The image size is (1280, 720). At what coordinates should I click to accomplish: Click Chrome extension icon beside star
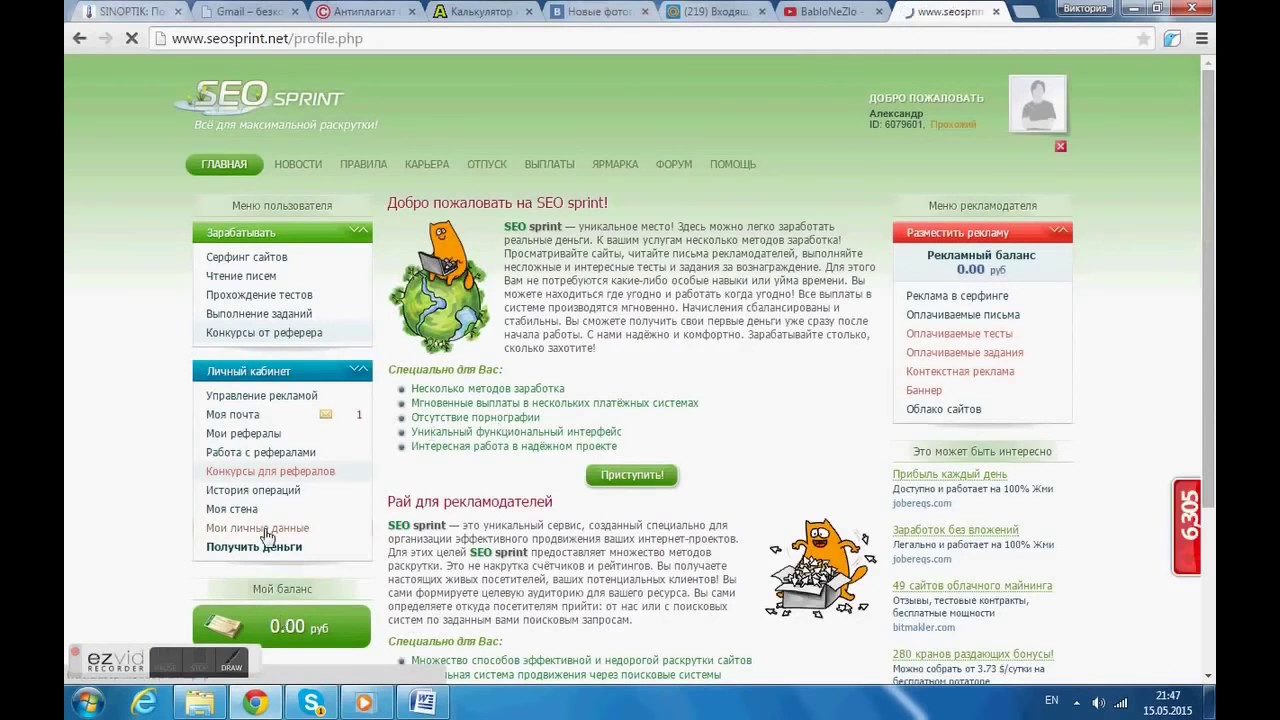(1172, 38)
